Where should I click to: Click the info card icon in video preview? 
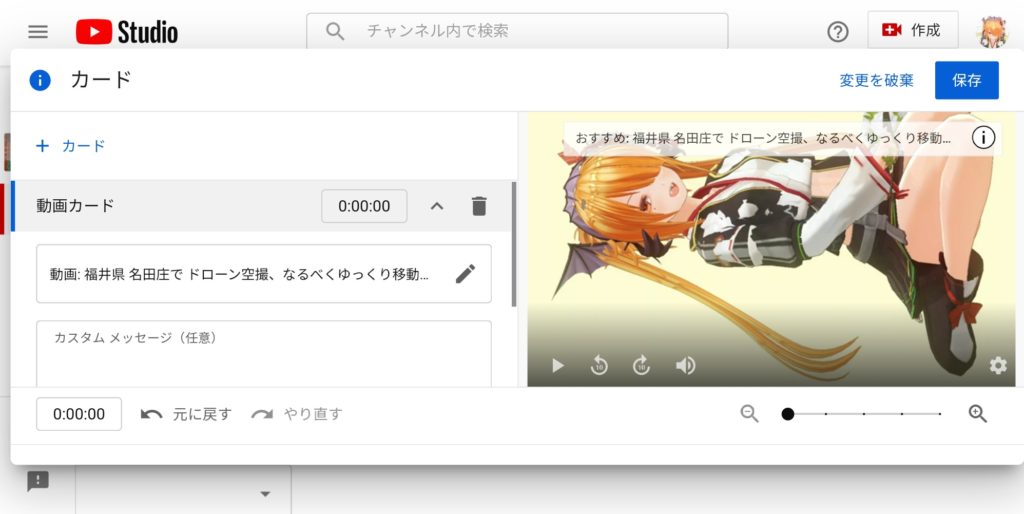pos(983,138)
